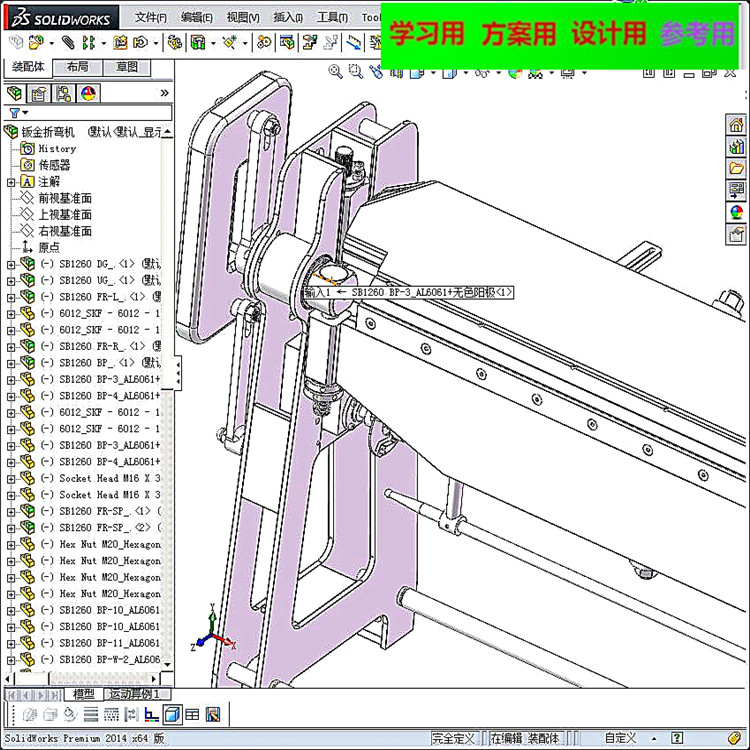Screen dimensions: 750x750
Task: Expand the SB1260 FR-L_ <1> component node
Action: [x=11, y=298]
